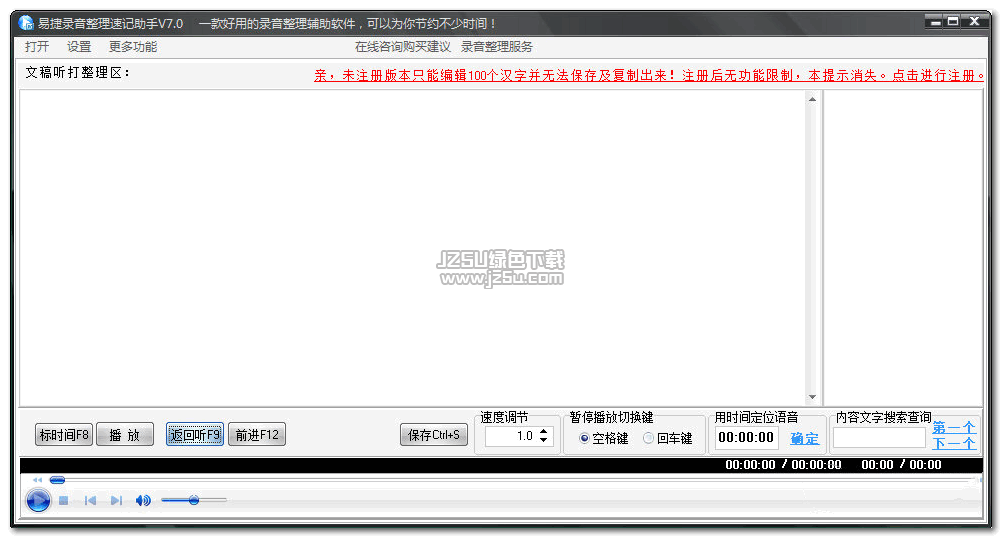The width and height of the screenshot is (1003, 539).
Task: Click the text area scrollbar down arrow
Action: 812,397
